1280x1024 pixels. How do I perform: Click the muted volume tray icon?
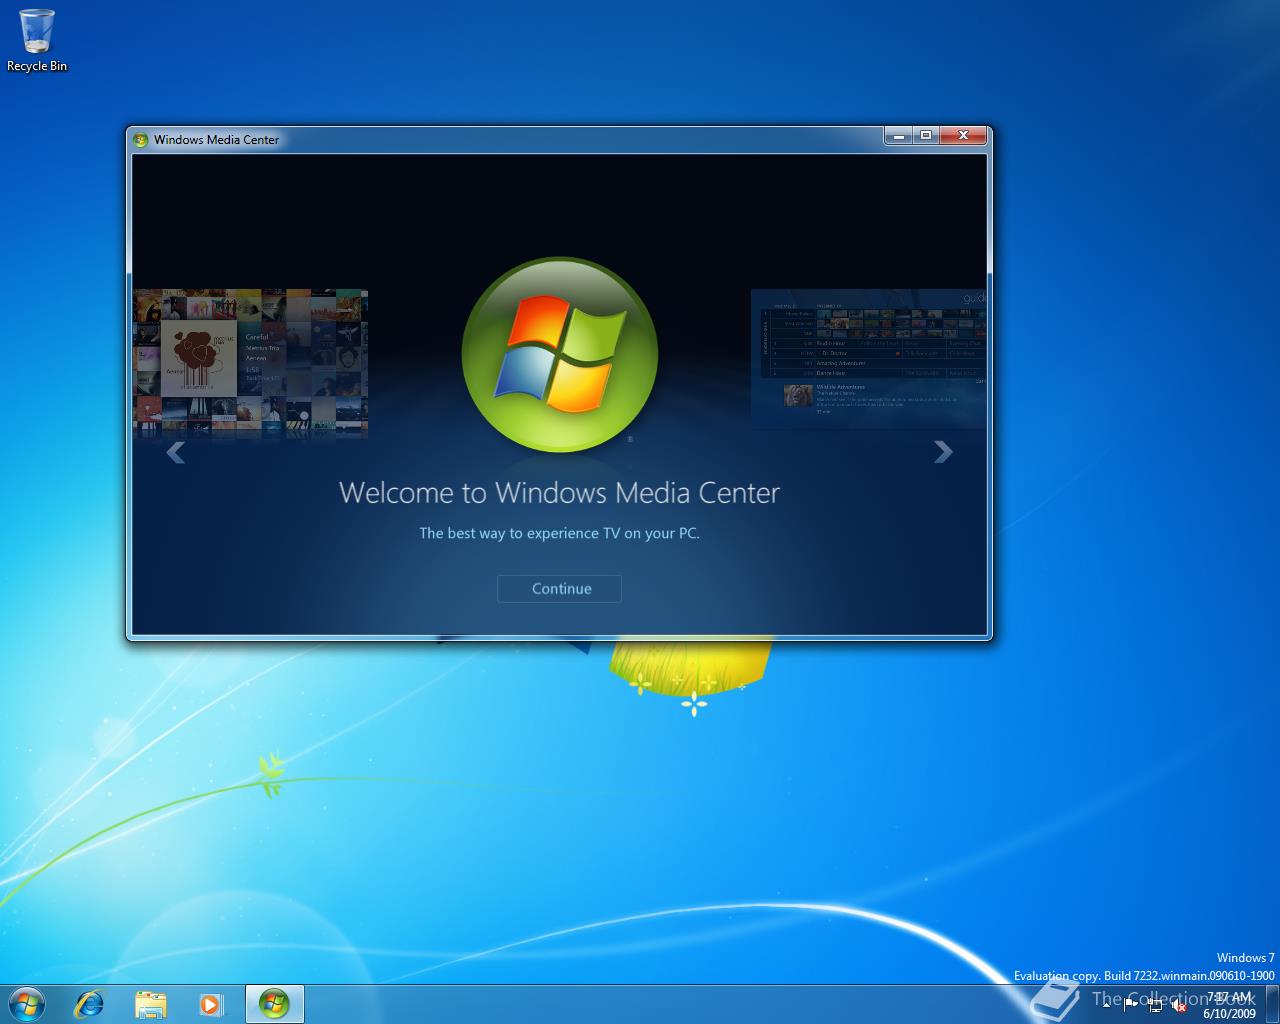tap(1179, 1005)
